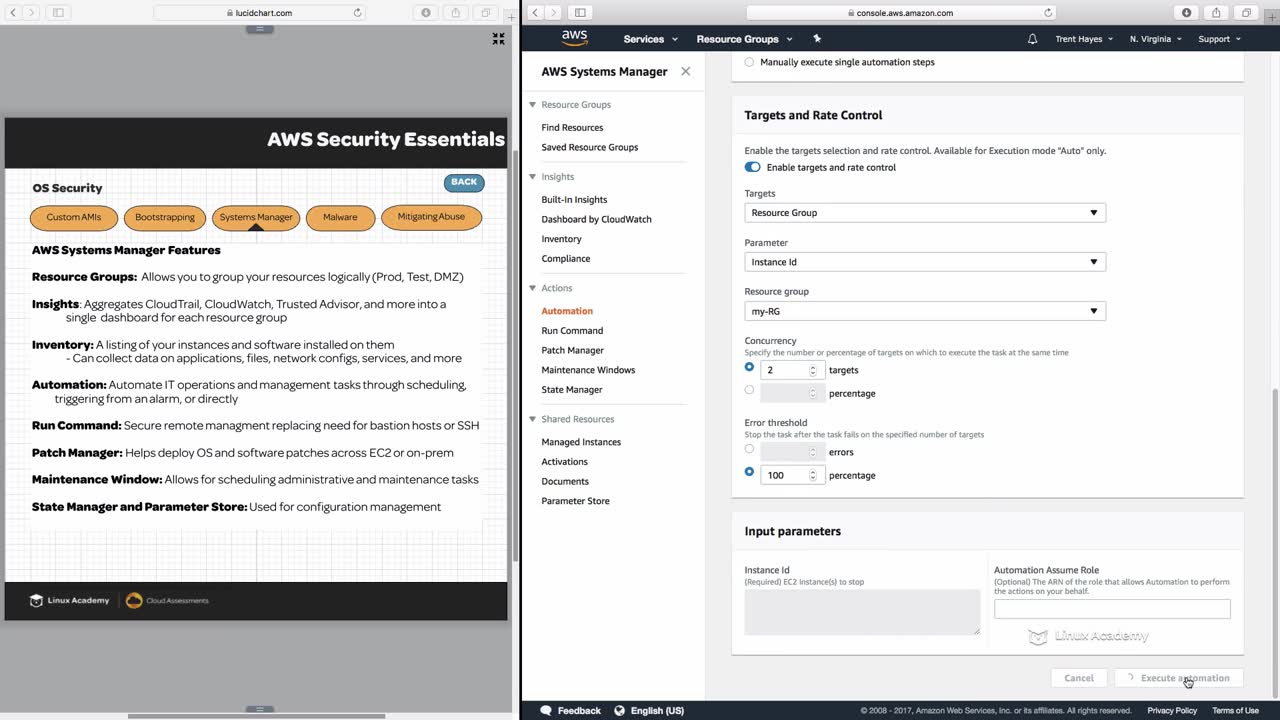The height and width of the screenshot is (720, 1280).
Task: Collapse the Shared Resources sidebar section
Action: pos(533,419)
